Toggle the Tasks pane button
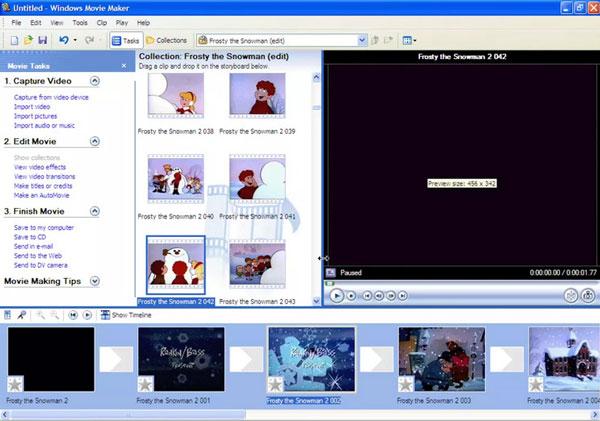 click(126, 40)
